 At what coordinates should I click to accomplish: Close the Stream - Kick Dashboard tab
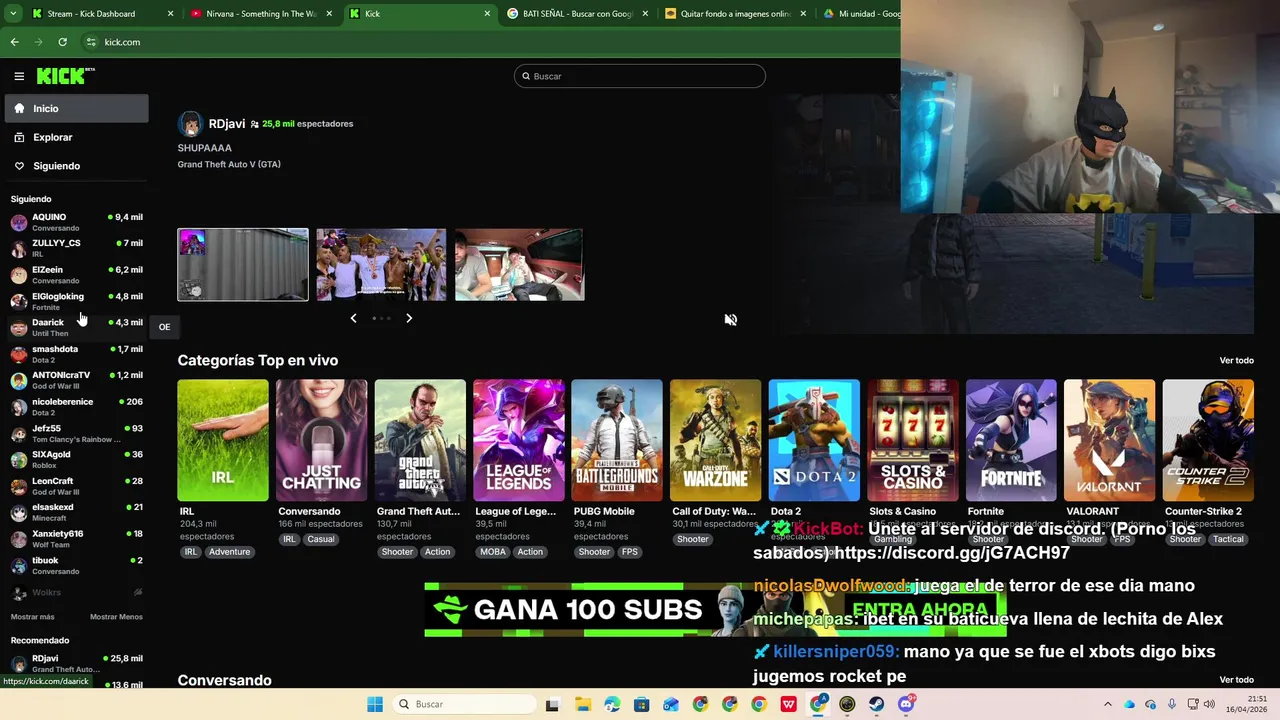(170, 14)
